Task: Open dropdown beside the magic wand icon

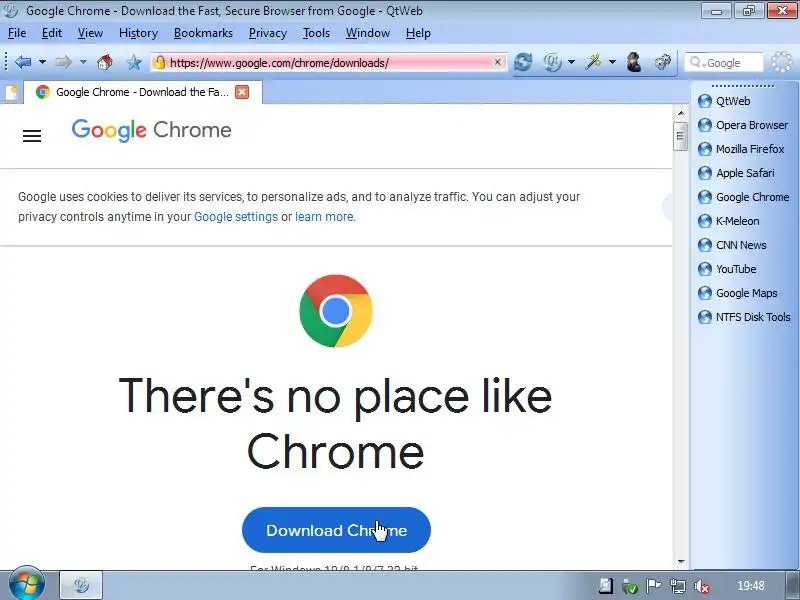Action: click(x=612, y=62)
